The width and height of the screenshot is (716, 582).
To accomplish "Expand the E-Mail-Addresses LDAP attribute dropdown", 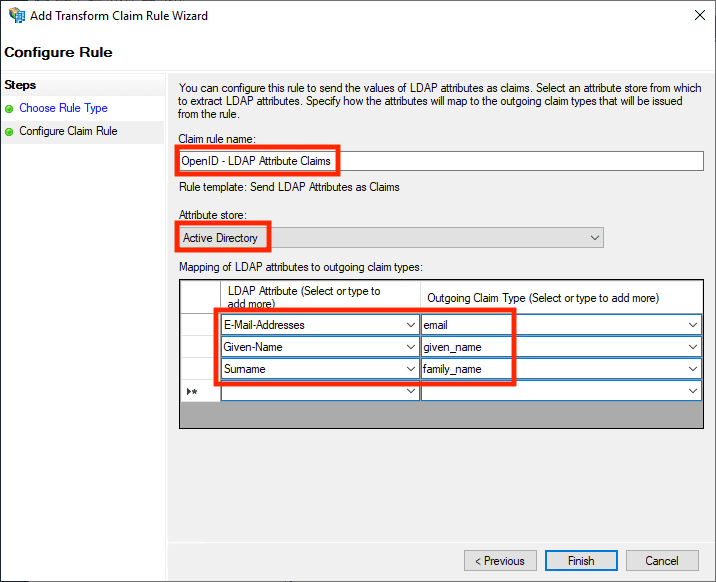I will (411, 325).
